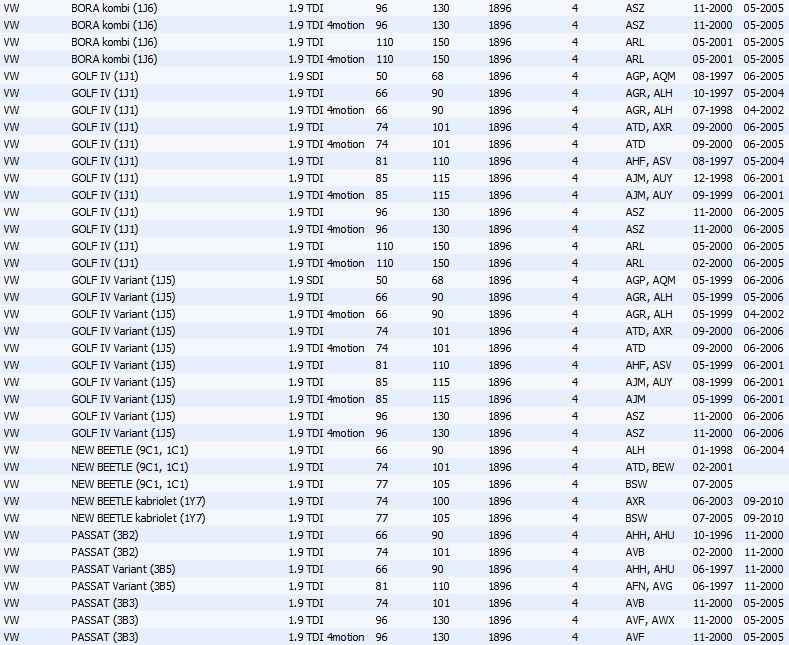This screenshot has height=645, width=789.
Task: Click AVB code in PASSAT (3B2) row
Action: click(635, 552)
